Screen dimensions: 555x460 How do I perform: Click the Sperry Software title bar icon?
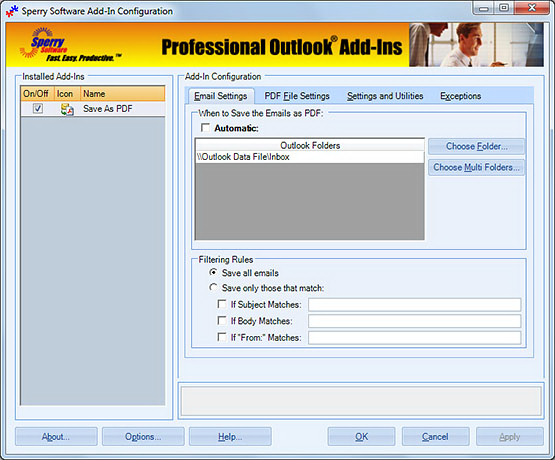click(x=11, y=11)
